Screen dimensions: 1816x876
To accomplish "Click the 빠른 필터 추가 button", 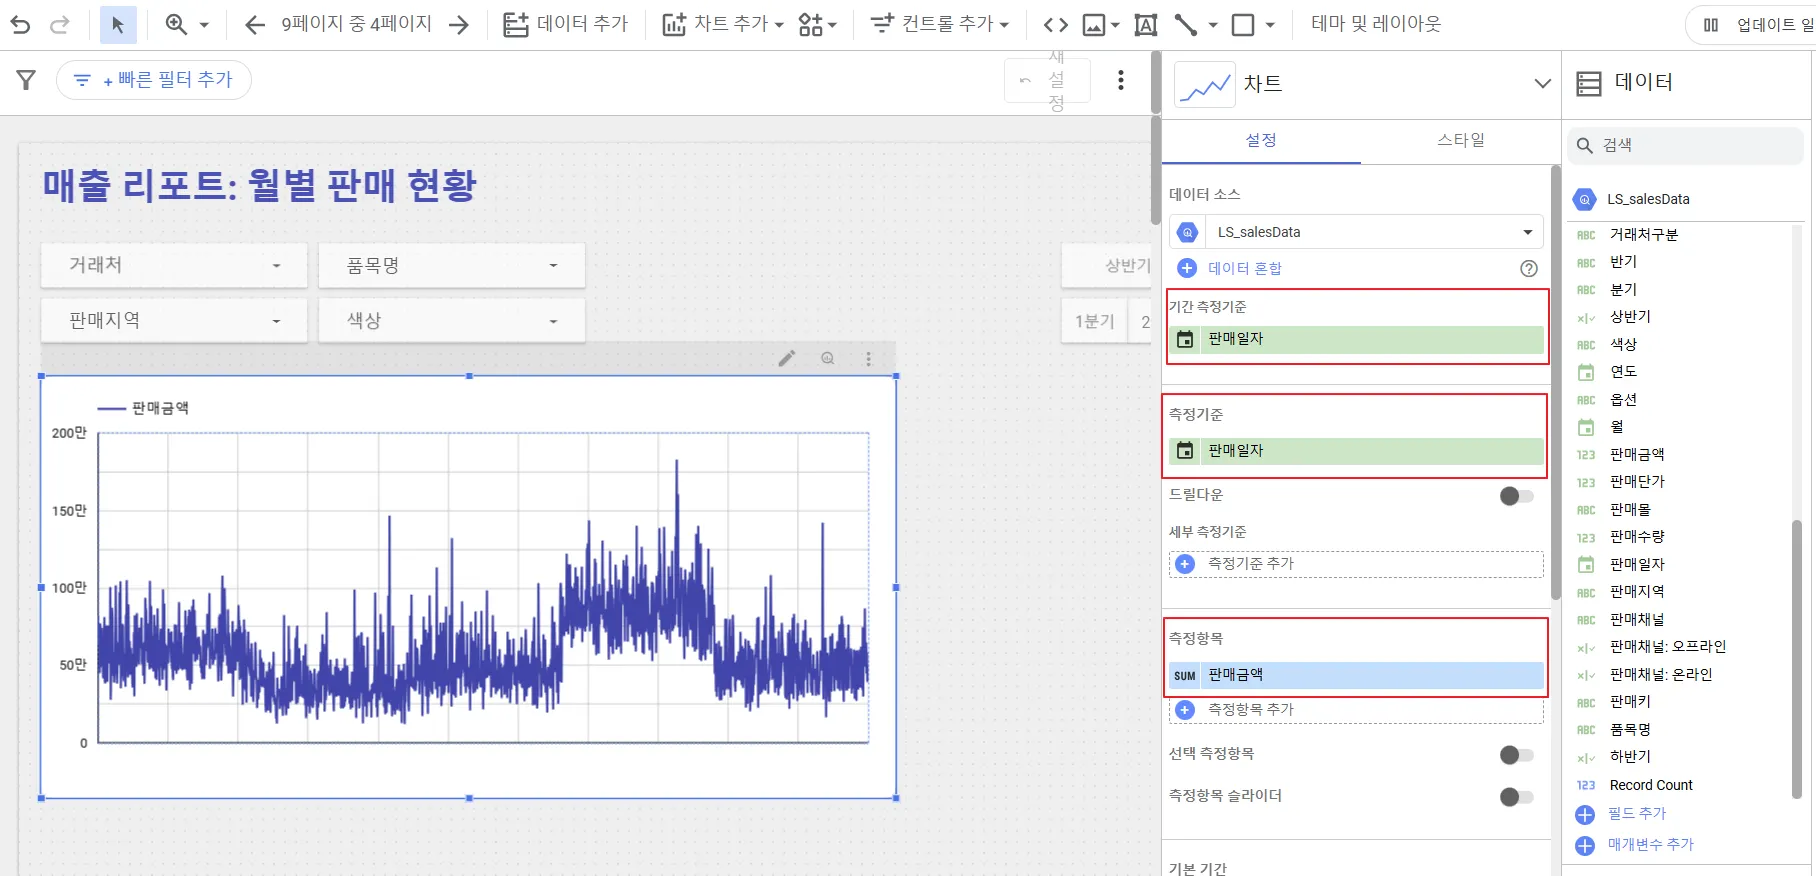I will pyautogui.click(x=154, y=80).
